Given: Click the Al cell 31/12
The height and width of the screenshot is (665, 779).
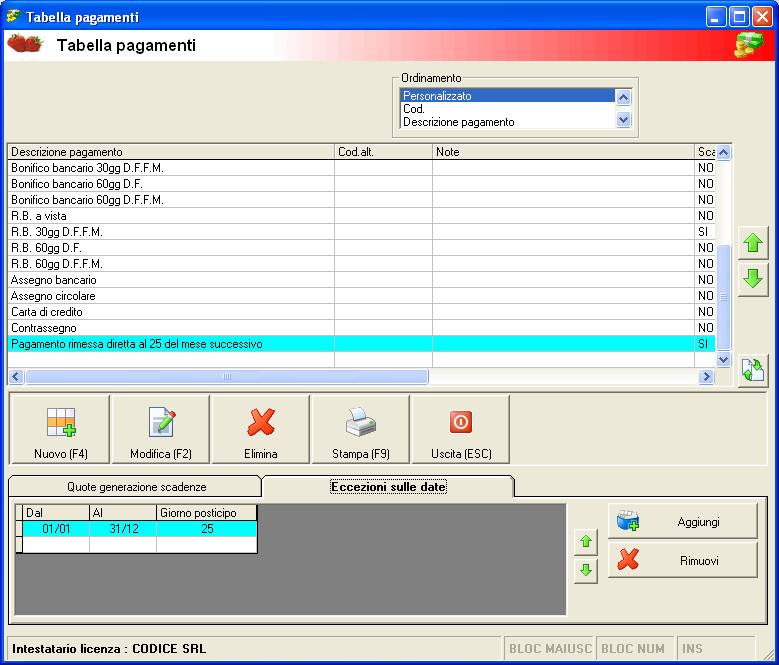Looking at the screenshot, I should tap(123, 529).
